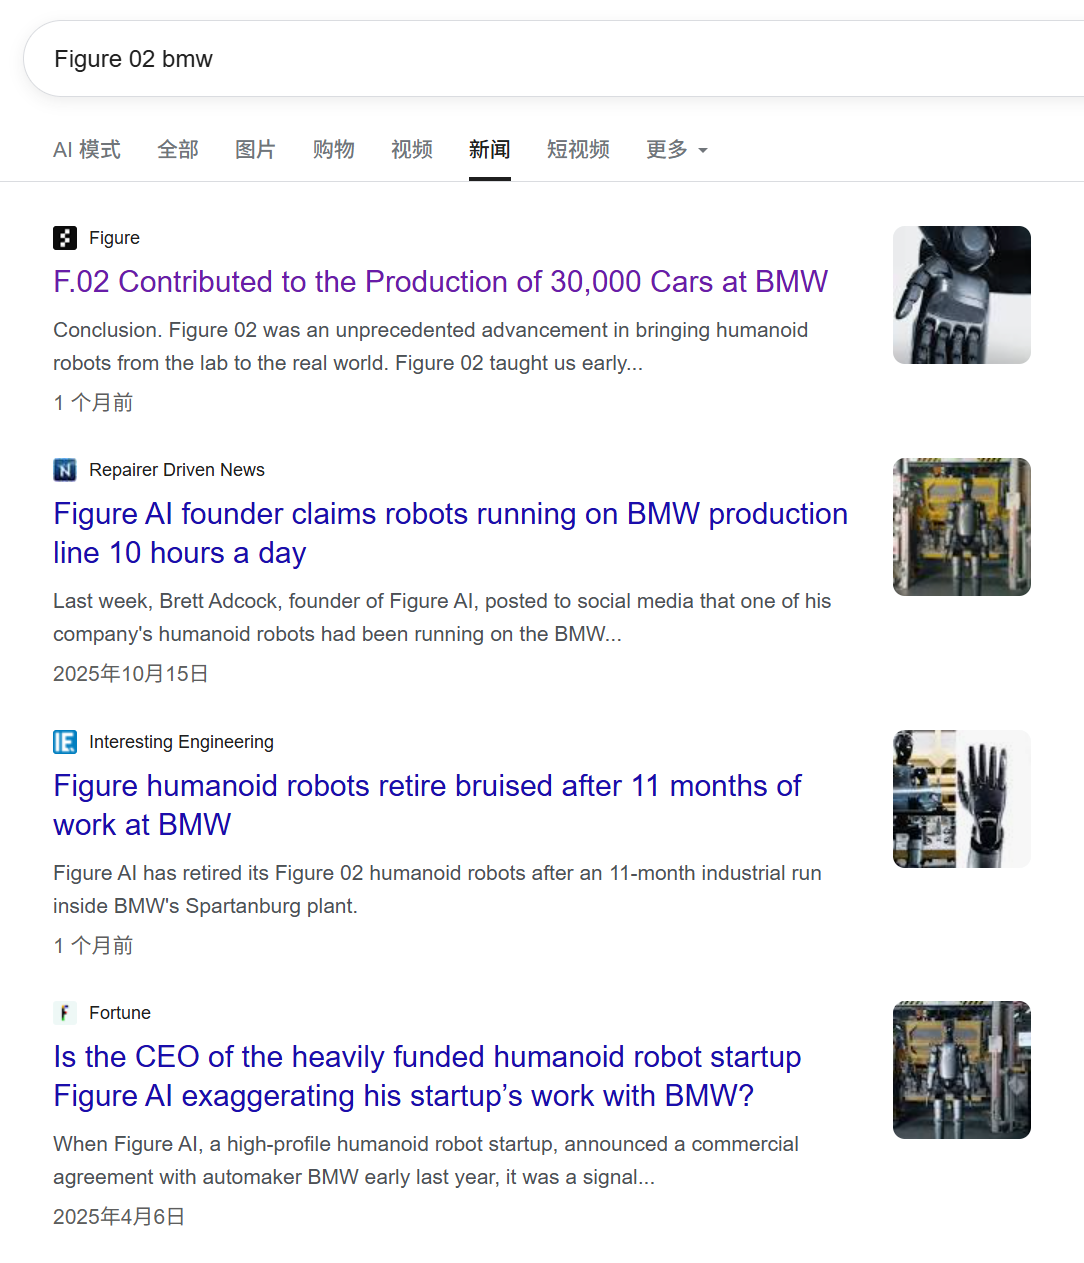
Task: Open thumbnail for BMW production line article
Action: pos(961,527)
